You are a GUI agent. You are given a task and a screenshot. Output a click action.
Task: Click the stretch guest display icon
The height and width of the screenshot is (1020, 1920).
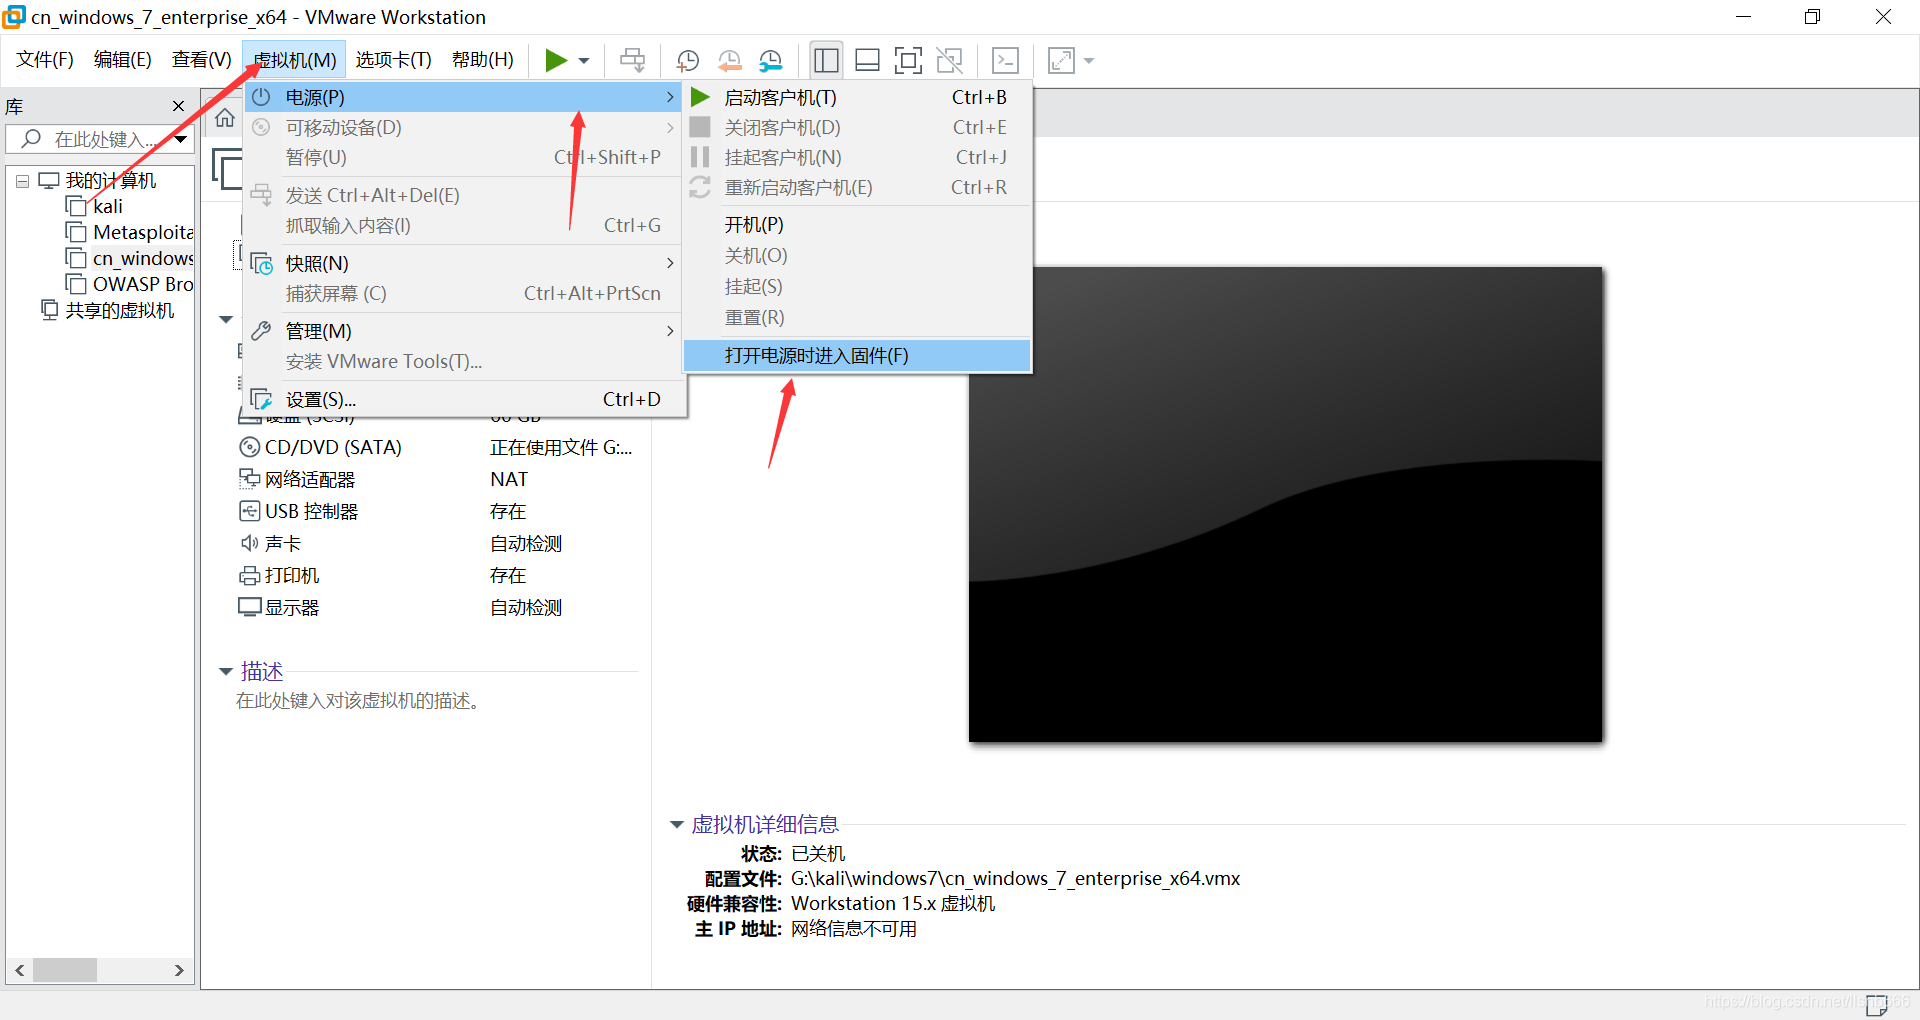[x=1061, y=60]
